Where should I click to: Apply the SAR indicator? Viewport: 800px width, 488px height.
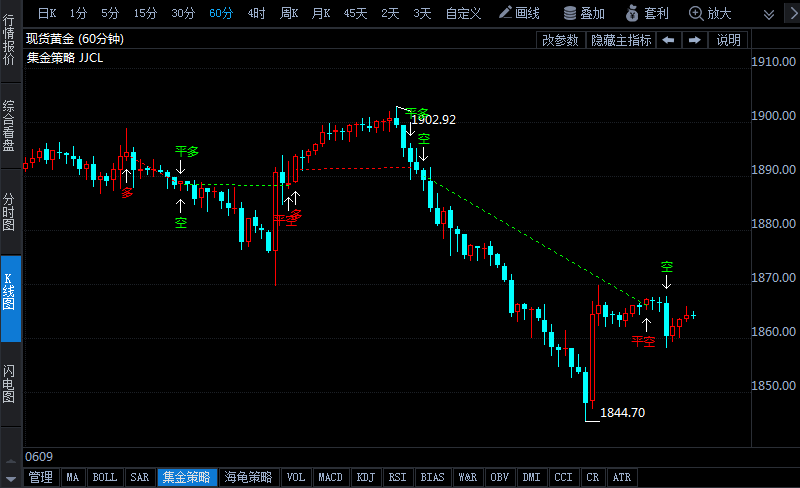139,477
